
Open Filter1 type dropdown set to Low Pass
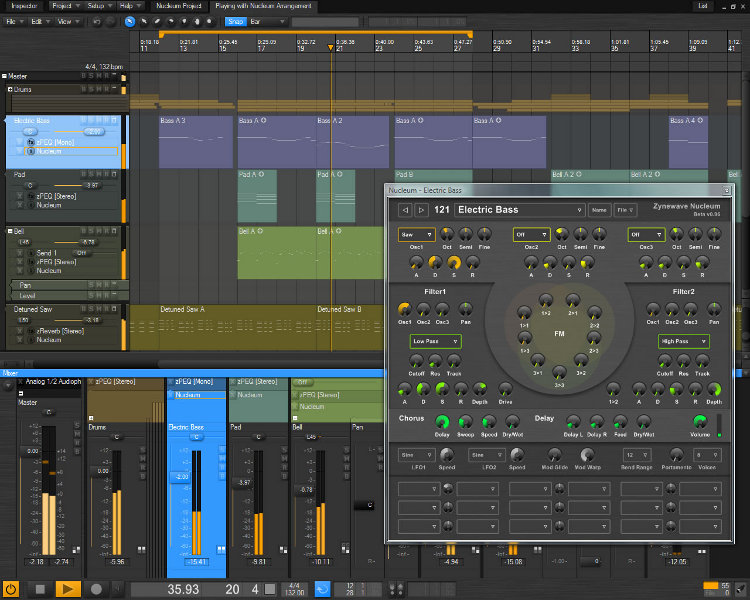[435, 341]
